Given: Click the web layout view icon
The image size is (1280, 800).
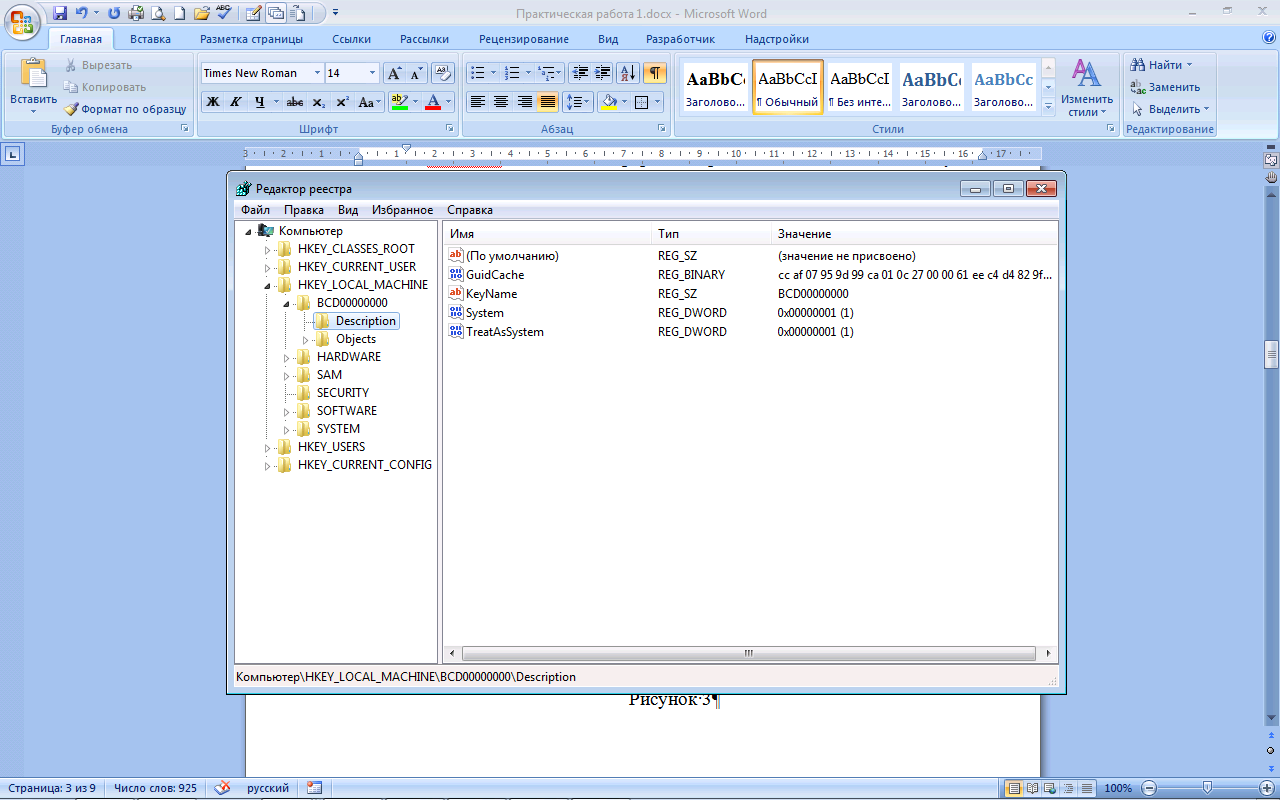Looking at the screenshot, I should pos(1048,788).
